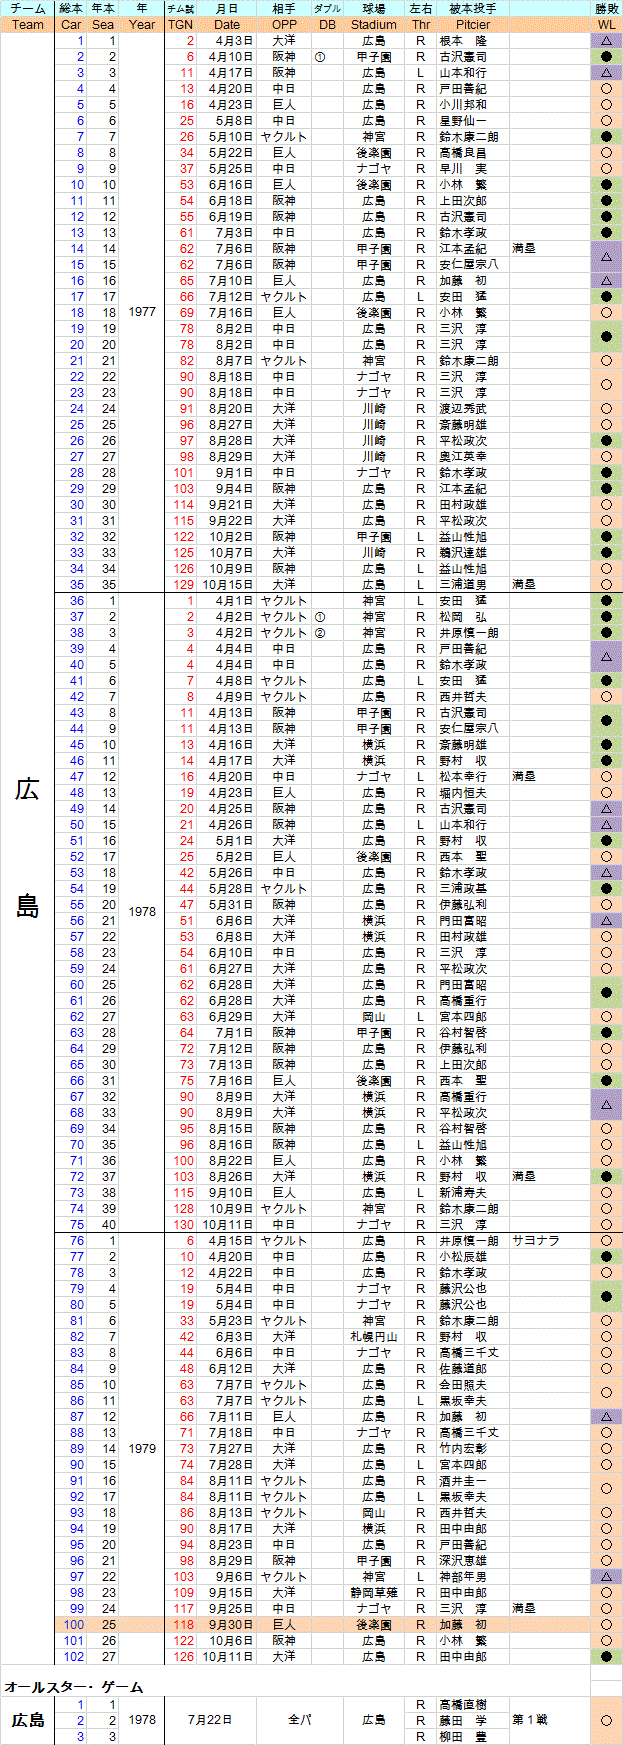This screenshot has height=1745, width=623.
Task: Select the 'TGN' column header
Action: click(181, 25)
